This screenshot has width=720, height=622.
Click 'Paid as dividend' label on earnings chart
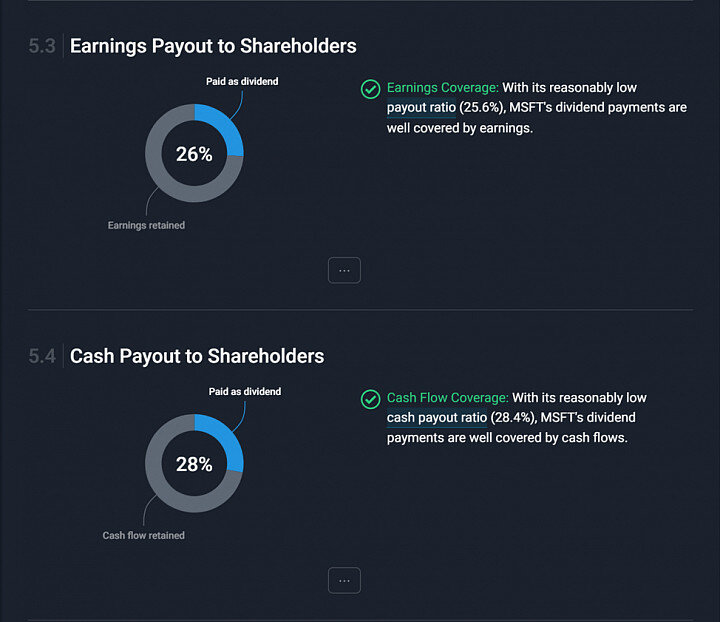(x=242, y=81)
